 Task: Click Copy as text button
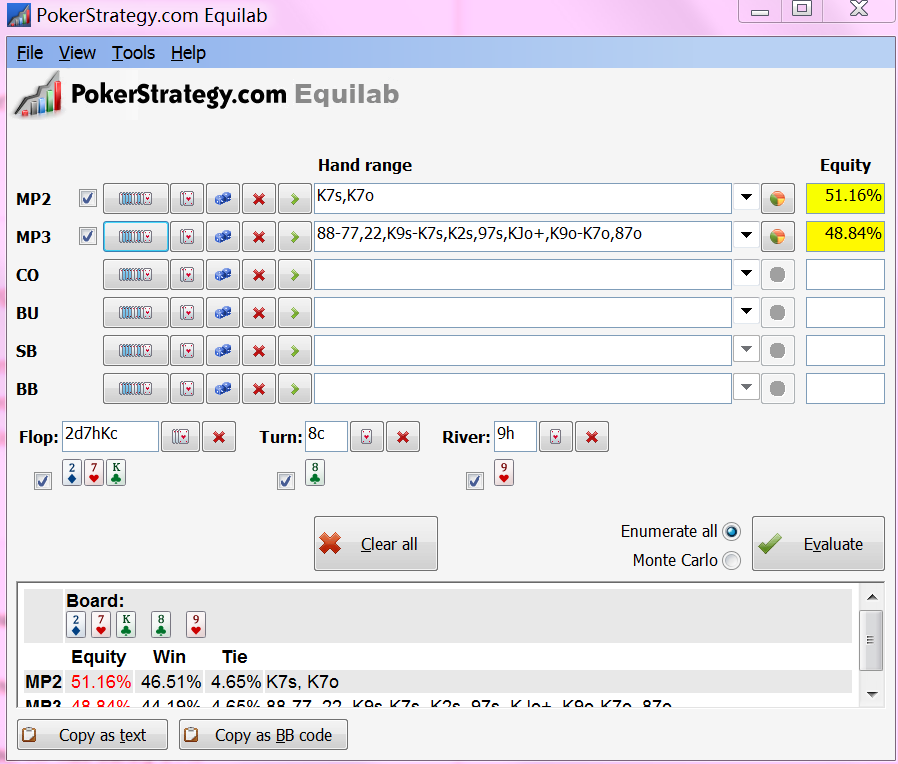92,735
